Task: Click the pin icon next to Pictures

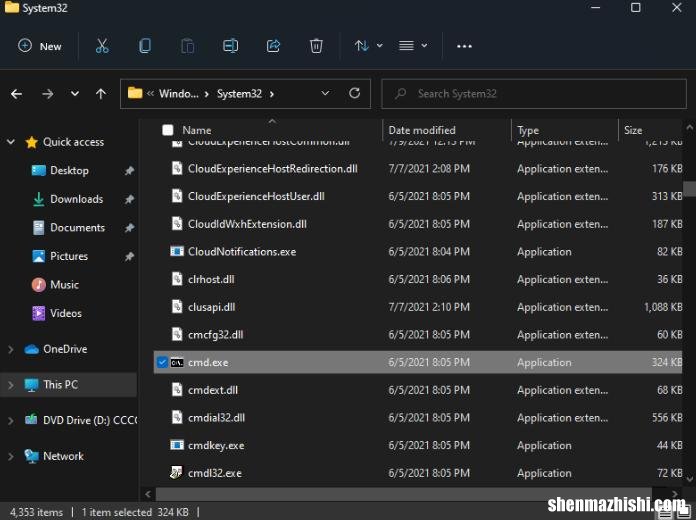Action: coord(129,256)
